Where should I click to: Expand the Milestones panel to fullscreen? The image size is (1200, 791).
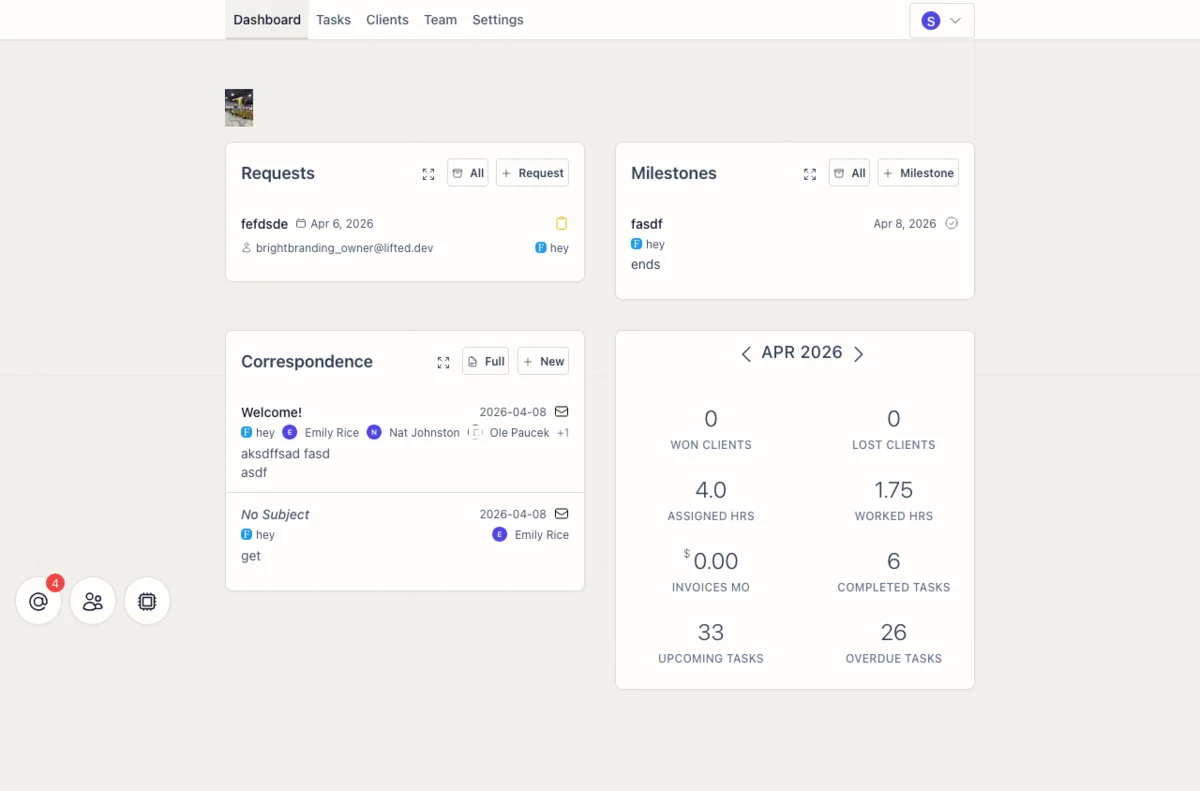coord(810,173)
